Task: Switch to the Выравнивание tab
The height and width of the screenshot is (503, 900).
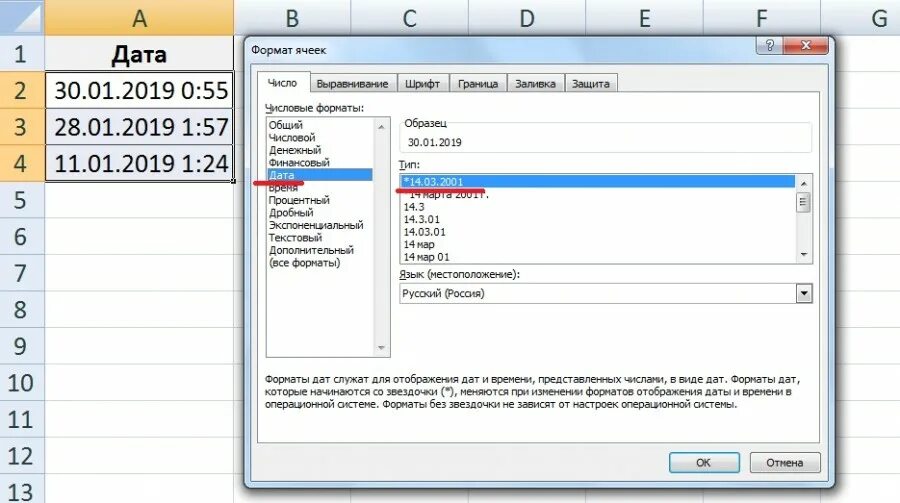Action: click(352, 83)
